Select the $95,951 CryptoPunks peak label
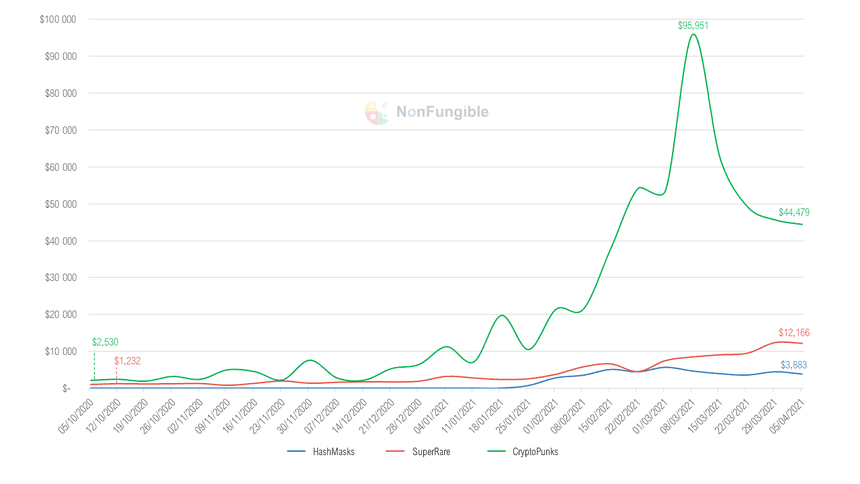This screenshot has width=860, height=484. coord(693,25)
